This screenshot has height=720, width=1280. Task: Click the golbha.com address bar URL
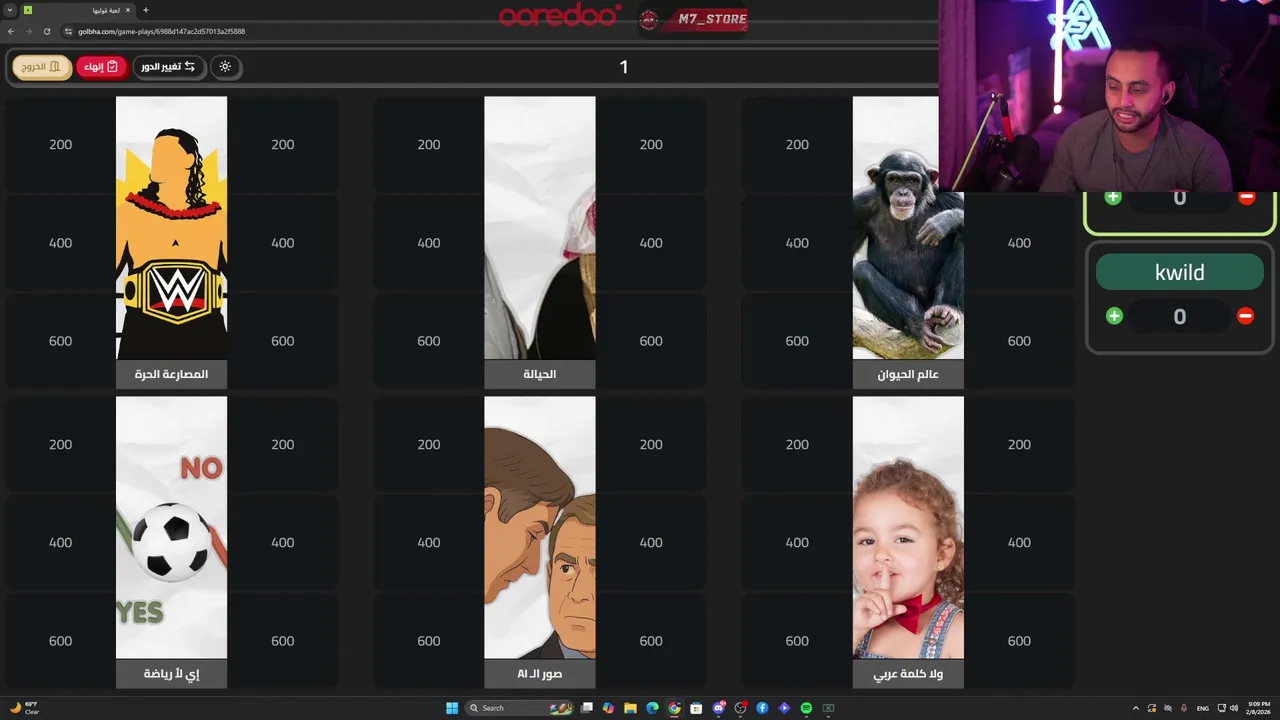click(161, 31)
